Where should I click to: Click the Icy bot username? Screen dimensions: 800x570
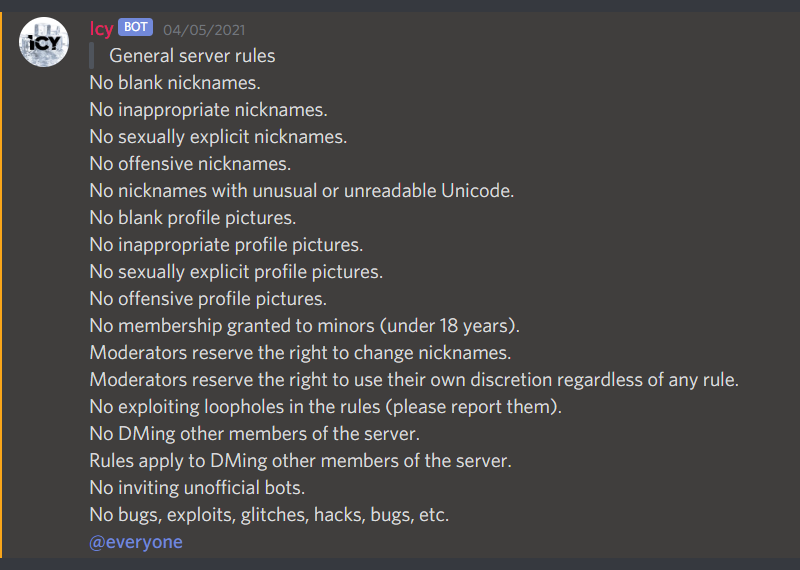[101, 29]
